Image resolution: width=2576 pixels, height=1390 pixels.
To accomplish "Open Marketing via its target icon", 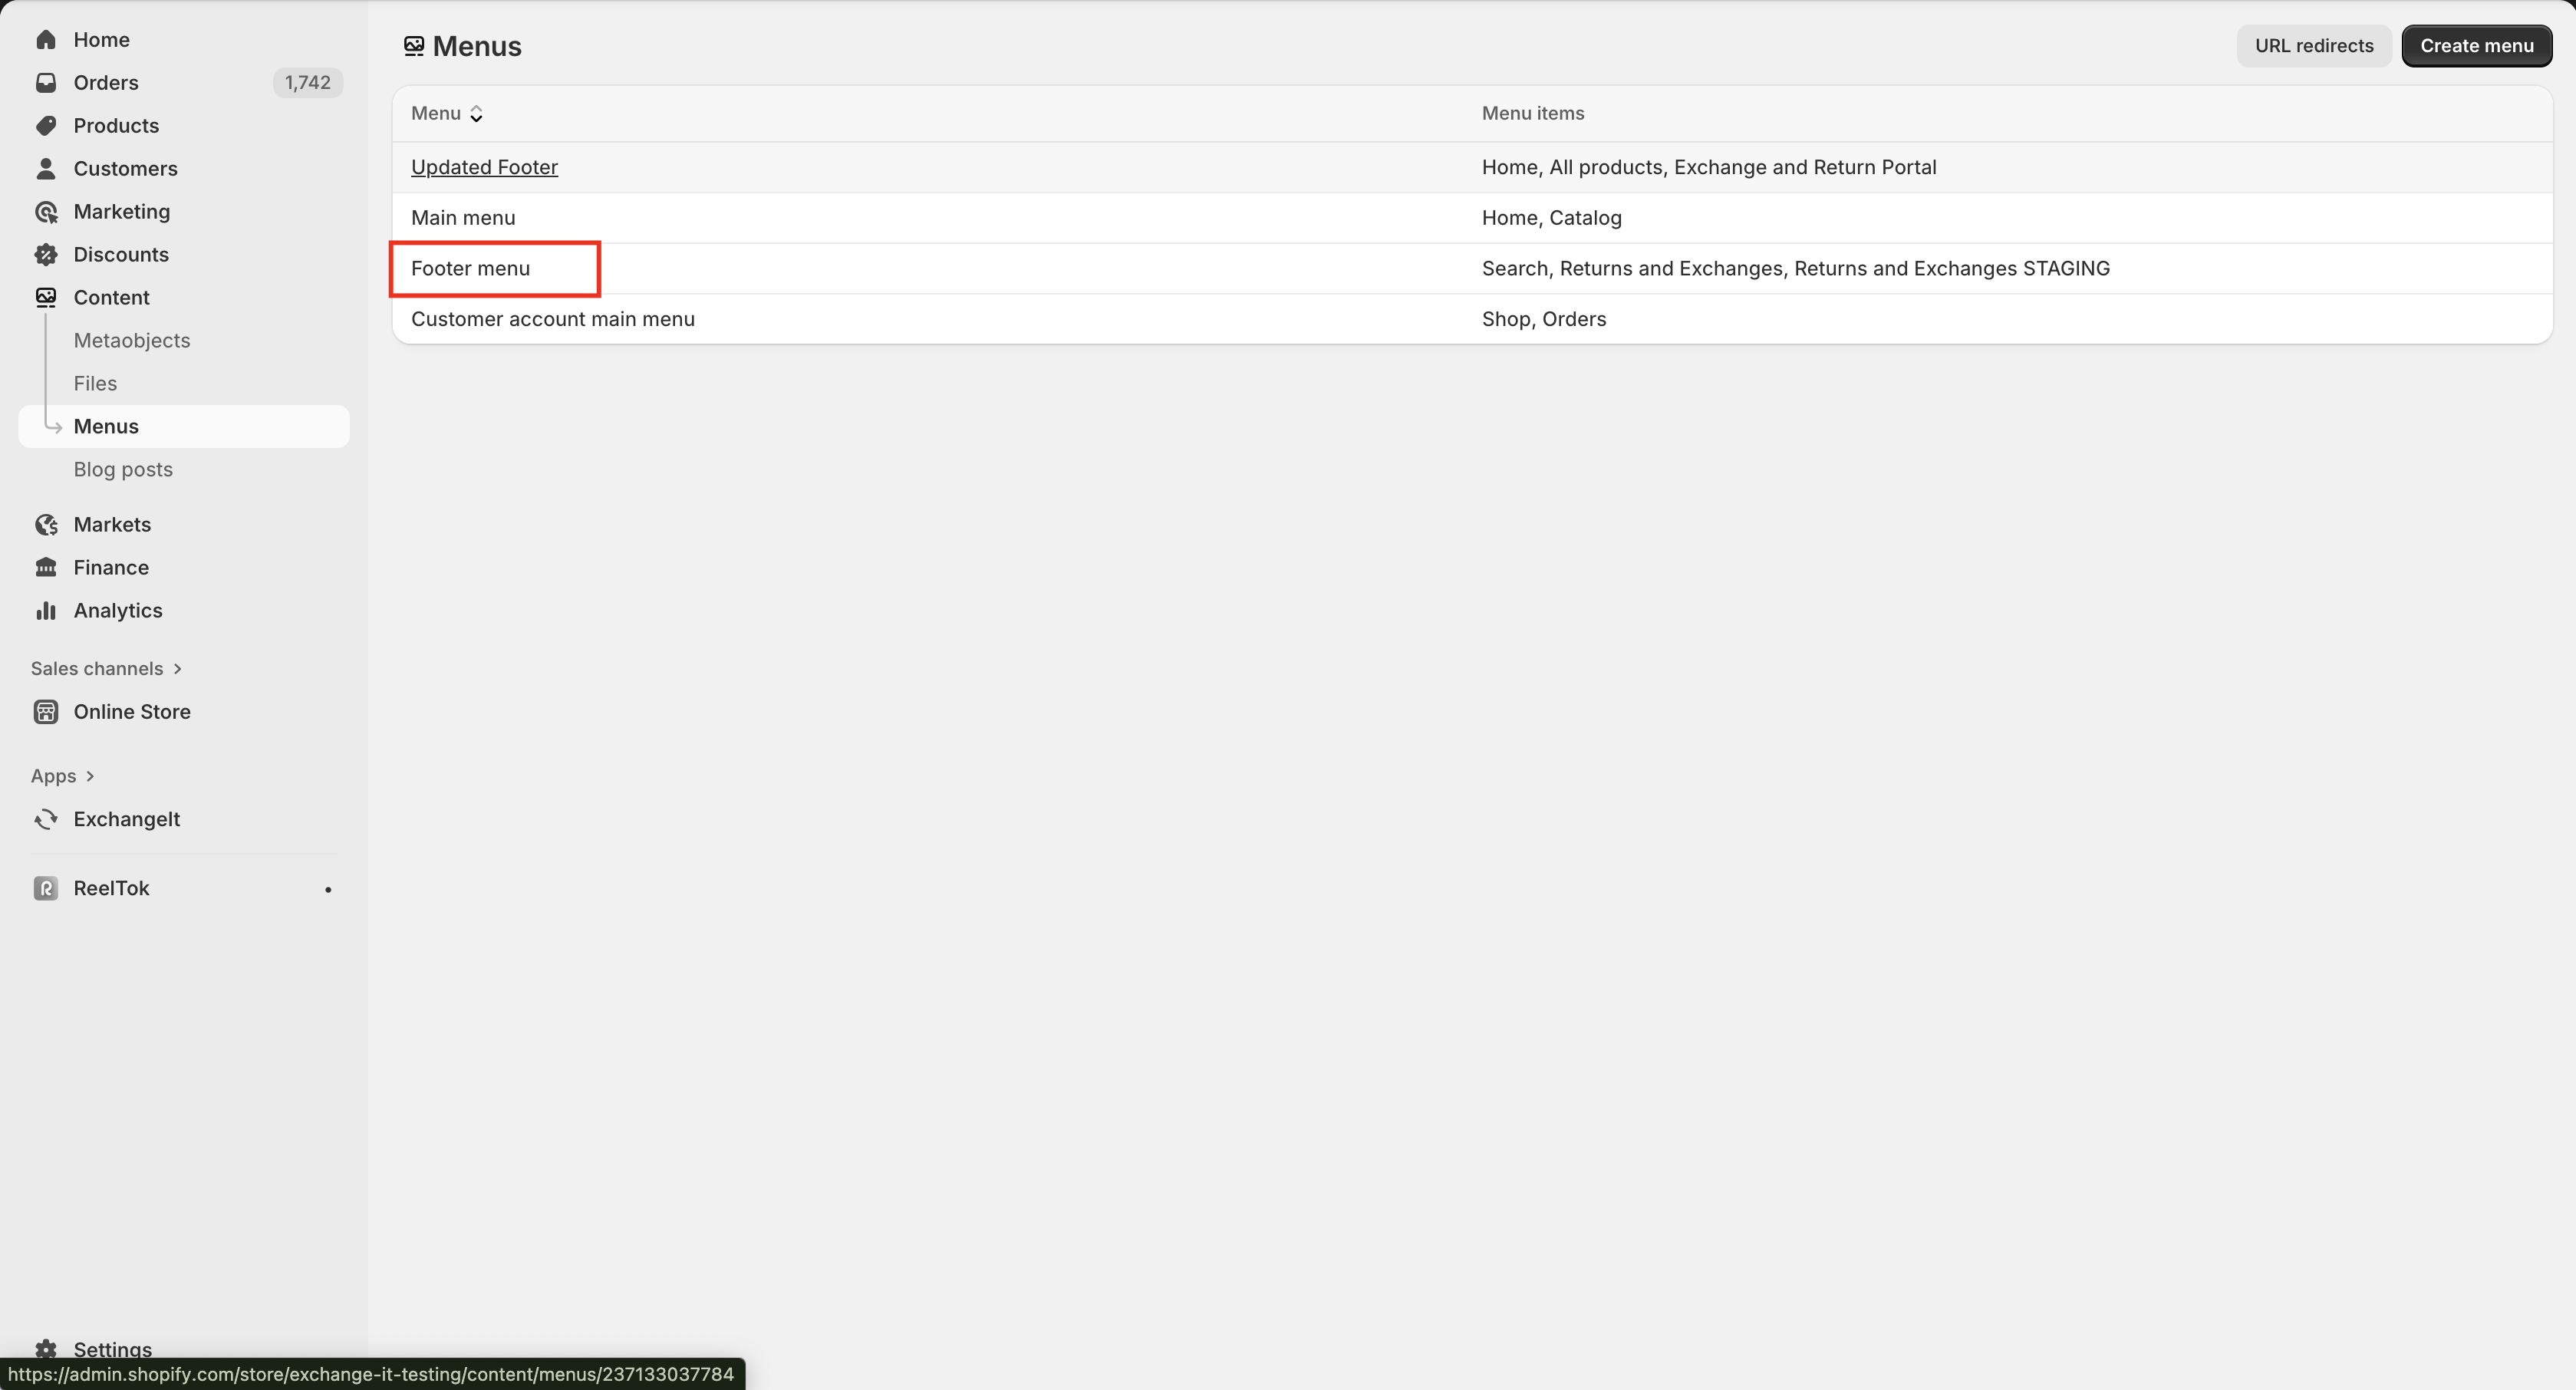I will pos(46,212).
